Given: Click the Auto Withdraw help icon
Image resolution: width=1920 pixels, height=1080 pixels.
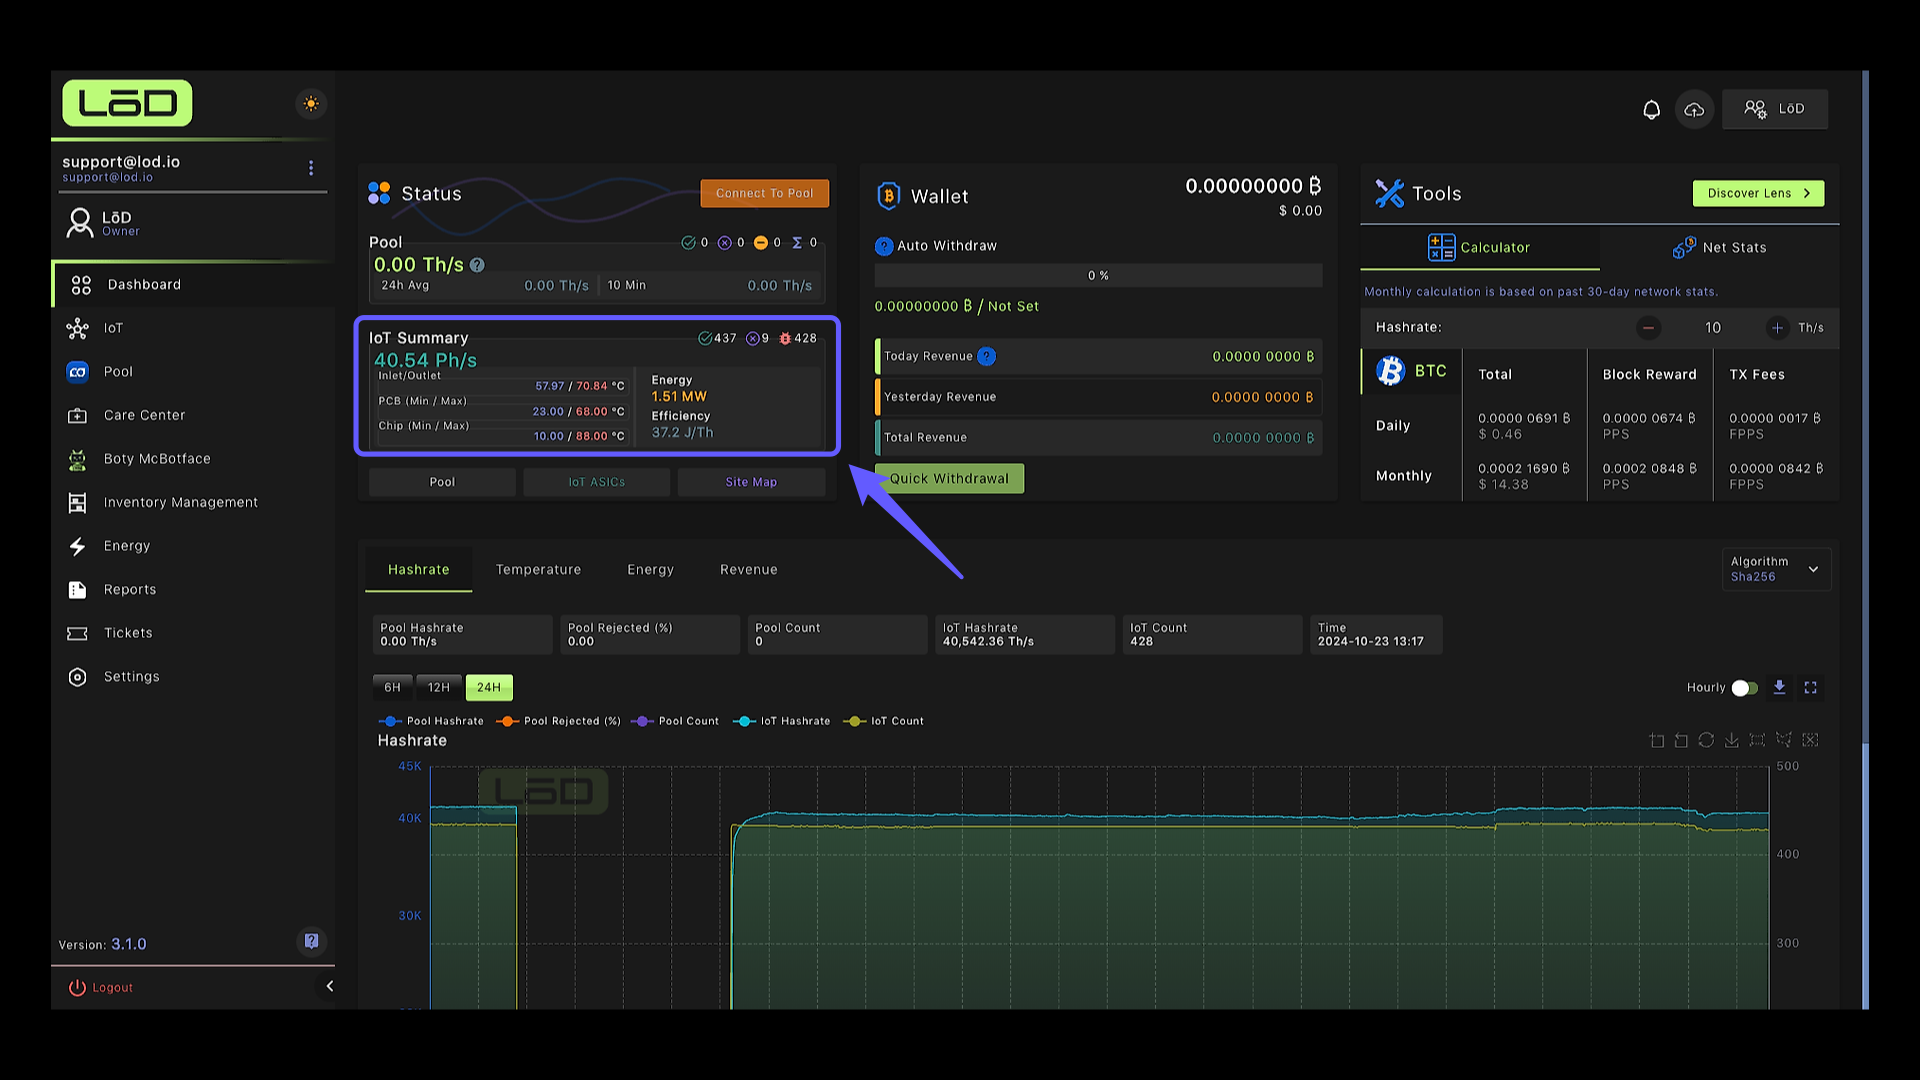Looking at the screenshot, I should pyautogui.click(x=884, y=246).
